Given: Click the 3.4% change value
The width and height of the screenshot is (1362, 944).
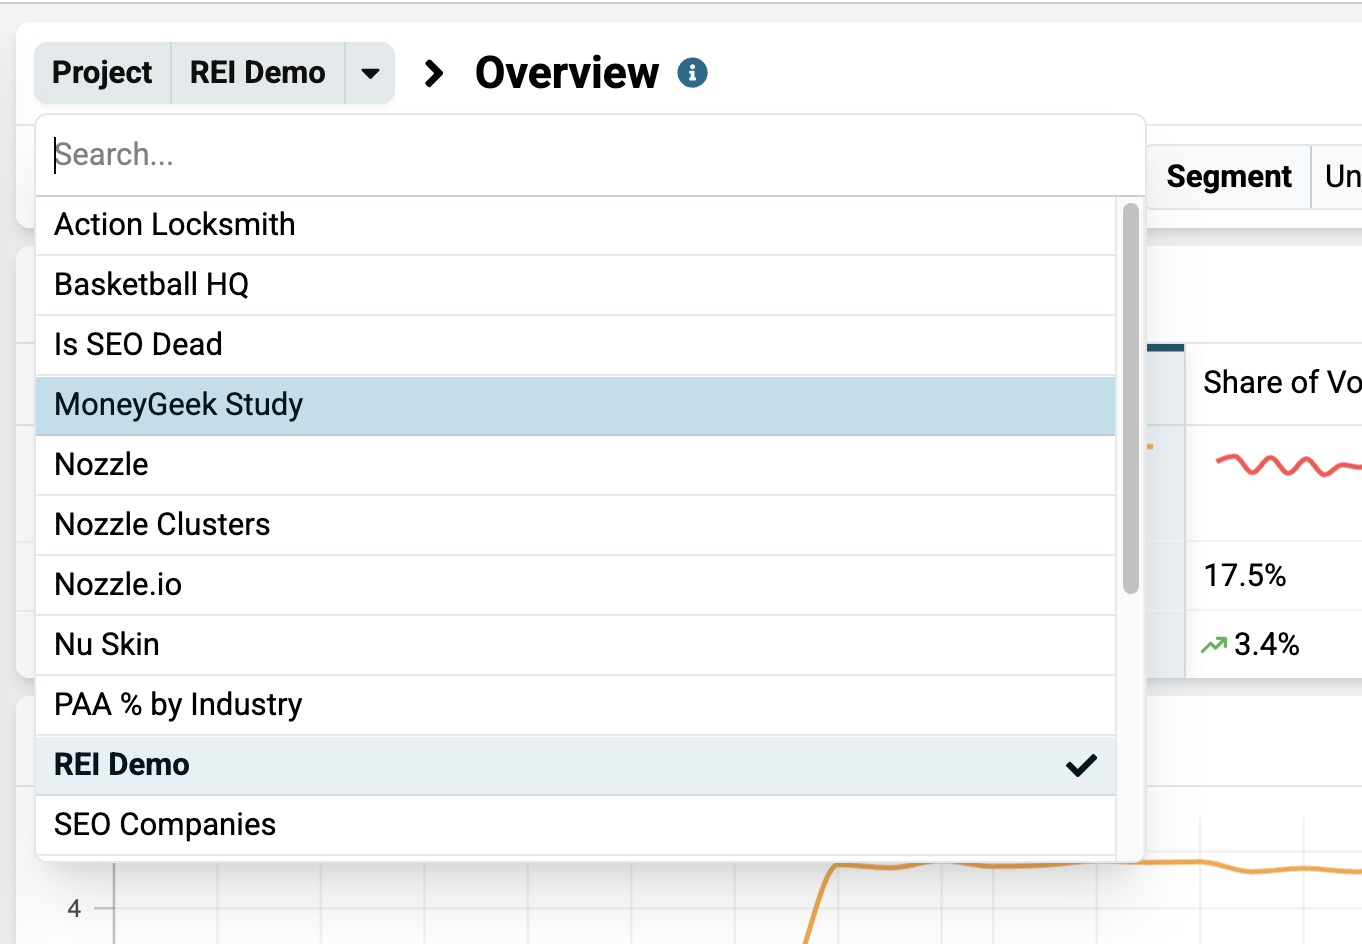Looking at the screenshot, I should coord(1266,644).
